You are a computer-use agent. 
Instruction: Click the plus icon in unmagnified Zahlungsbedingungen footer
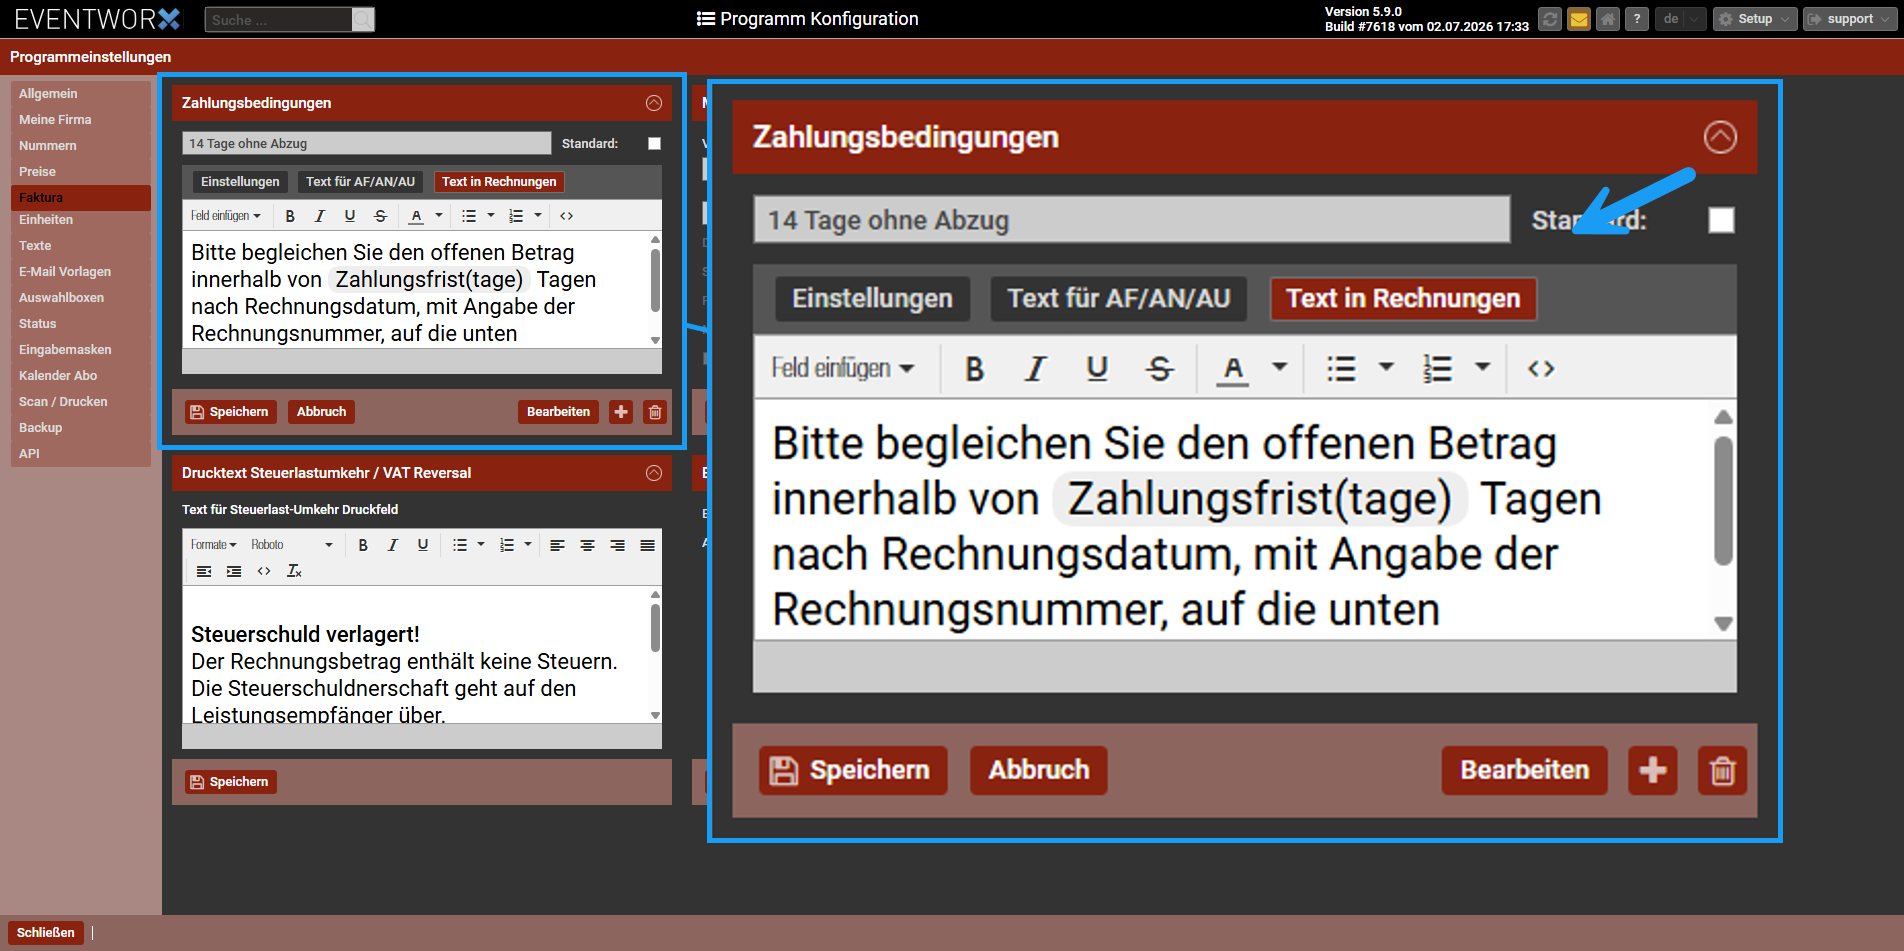click(x=621, y=412)
